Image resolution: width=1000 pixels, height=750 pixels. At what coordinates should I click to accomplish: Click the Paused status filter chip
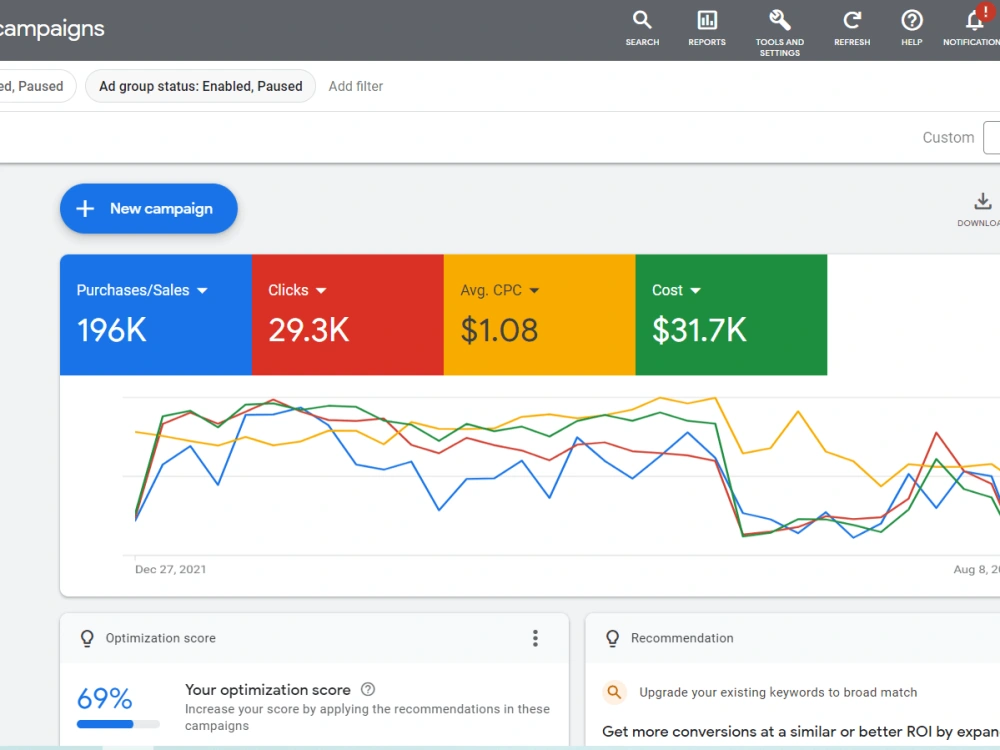[x=38, y=86]
